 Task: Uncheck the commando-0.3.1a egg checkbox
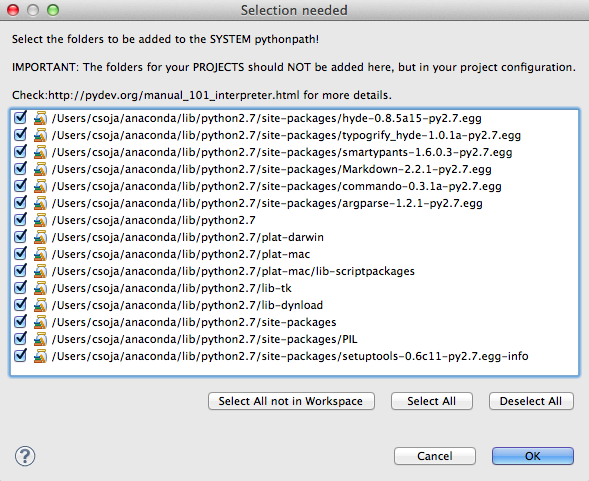tap(20, 186)
